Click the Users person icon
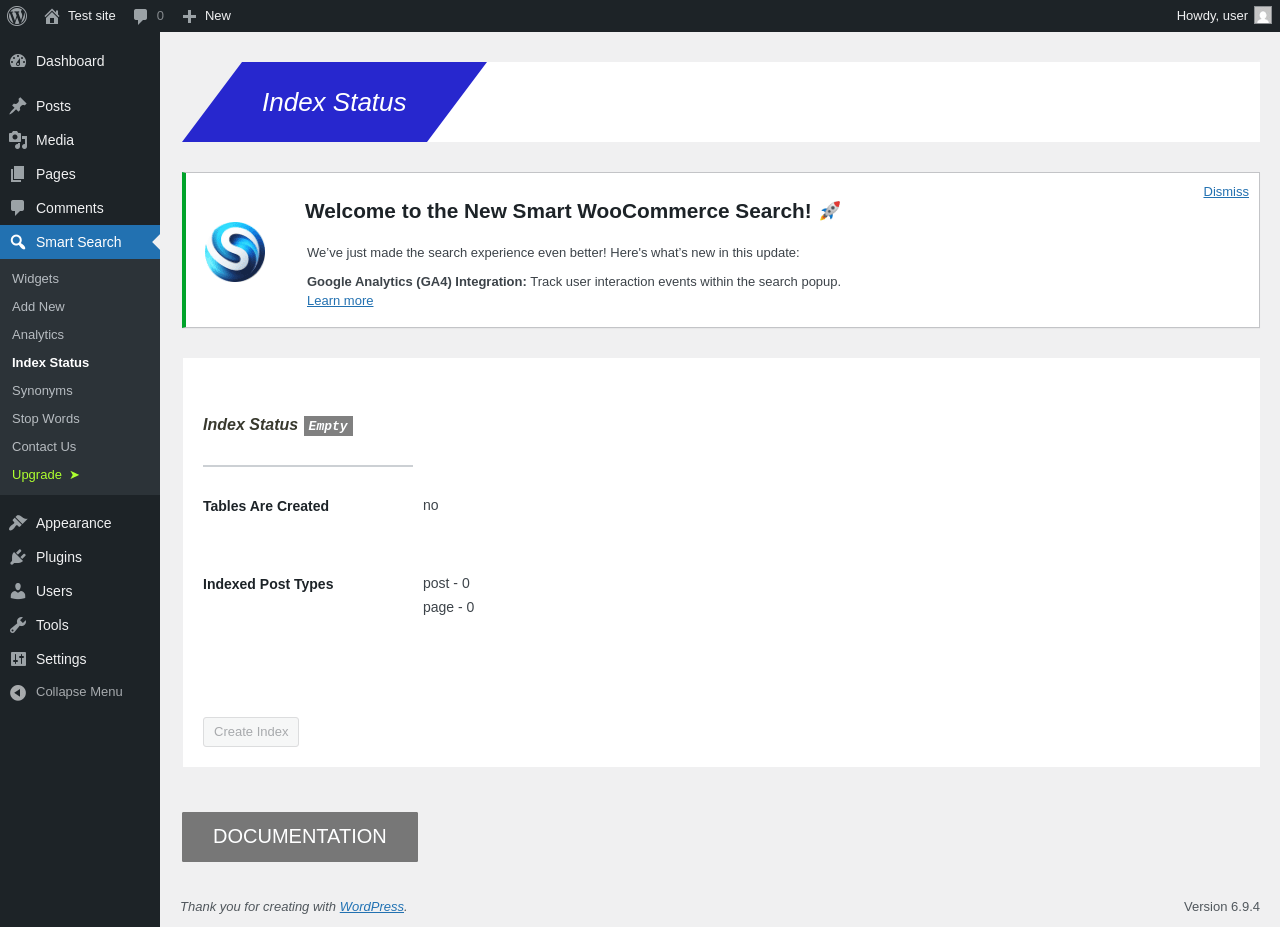 point(18,591)
